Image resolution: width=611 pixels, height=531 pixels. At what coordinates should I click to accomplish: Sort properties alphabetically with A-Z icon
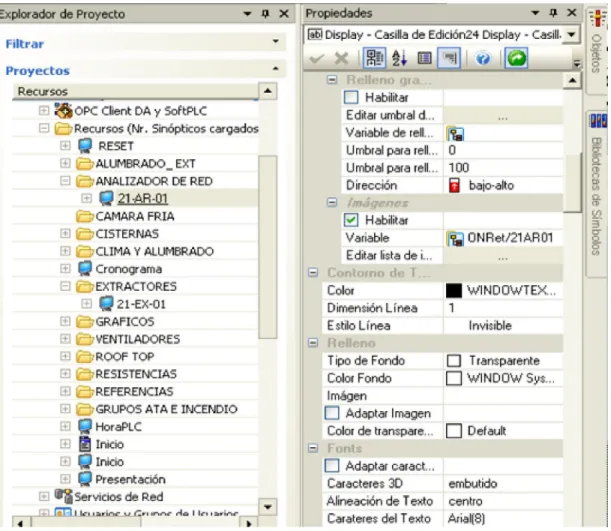tap(399, 59)
